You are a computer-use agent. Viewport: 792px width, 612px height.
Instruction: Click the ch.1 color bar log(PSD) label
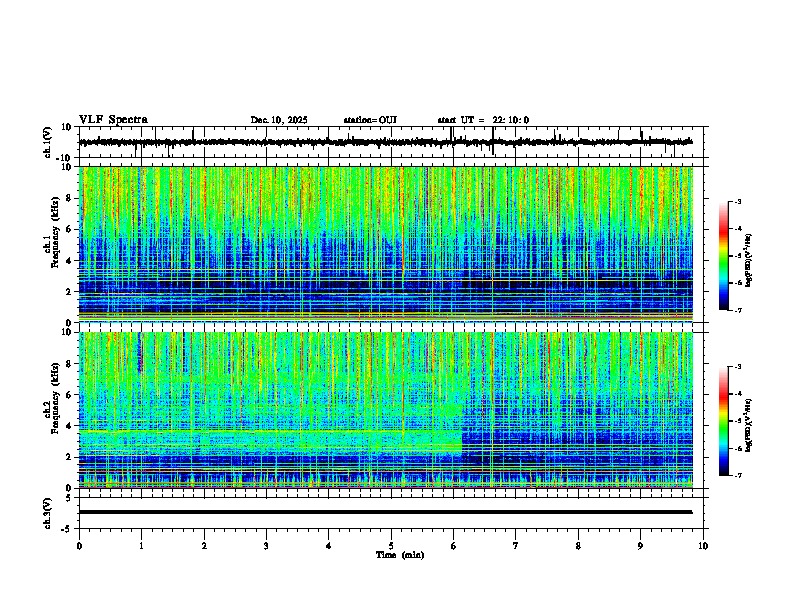click(x=749, y=260)
